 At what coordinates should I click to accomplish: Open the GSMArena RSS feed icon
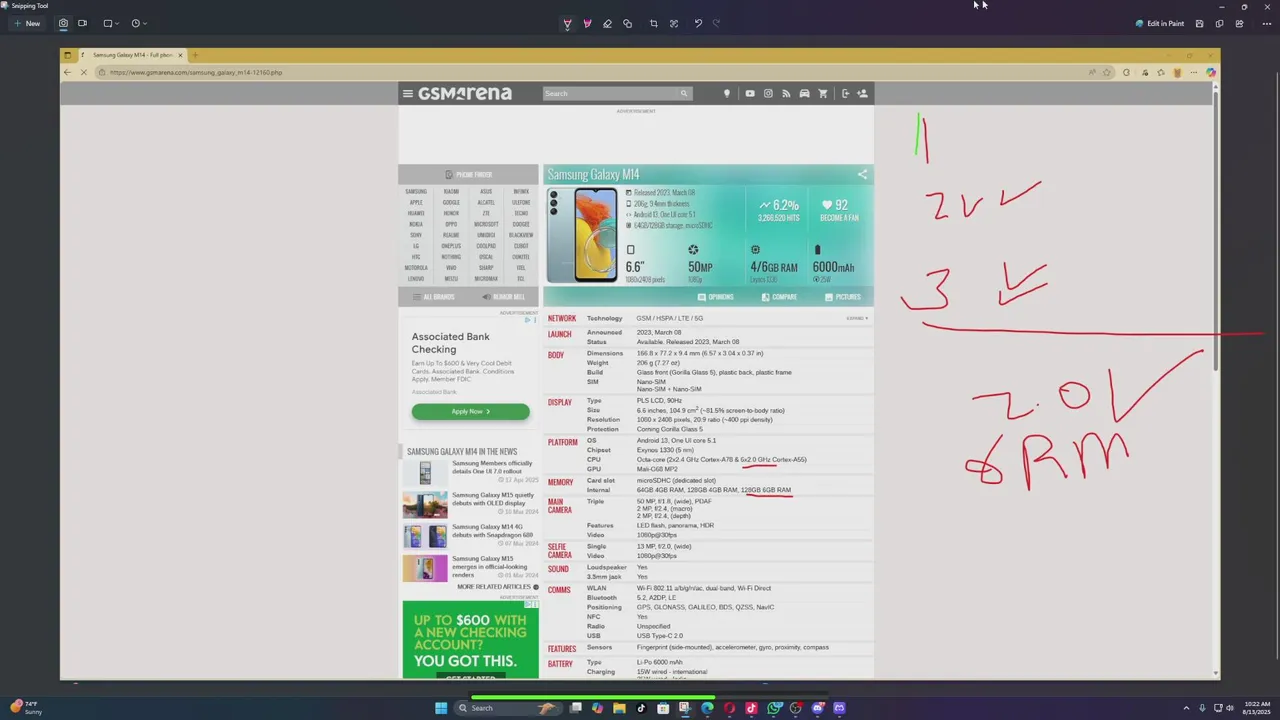(x=786, y=93)
